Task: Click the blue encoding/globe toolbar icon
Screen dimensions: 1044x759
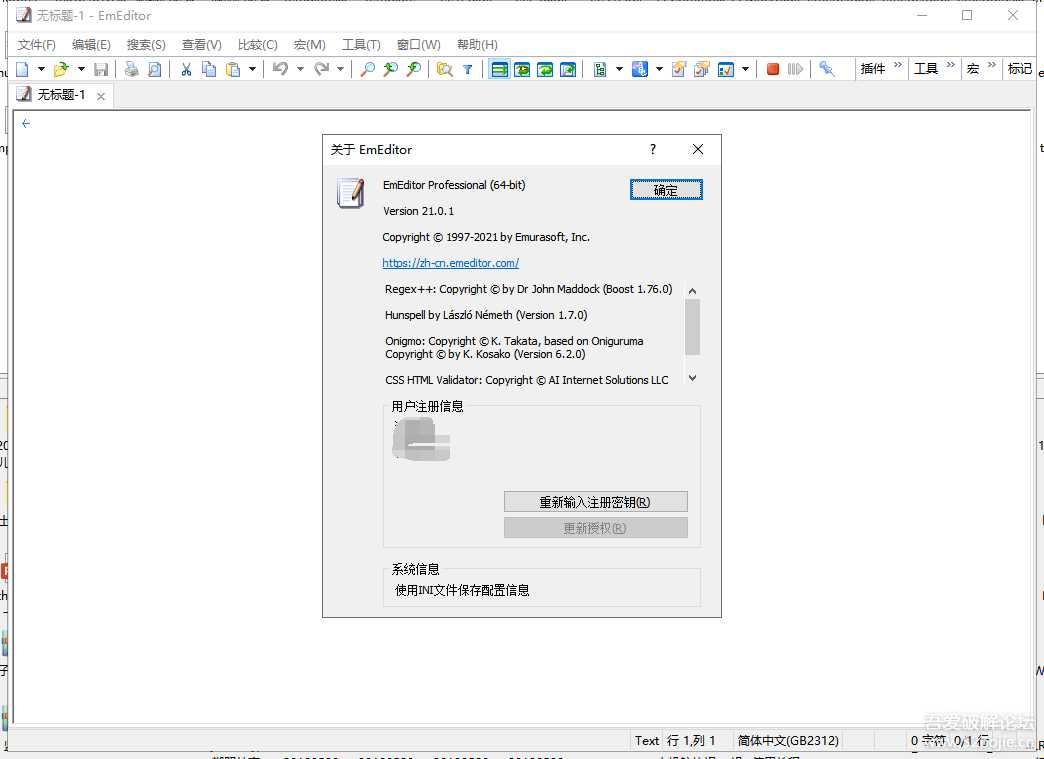Action: pos(640,69)
